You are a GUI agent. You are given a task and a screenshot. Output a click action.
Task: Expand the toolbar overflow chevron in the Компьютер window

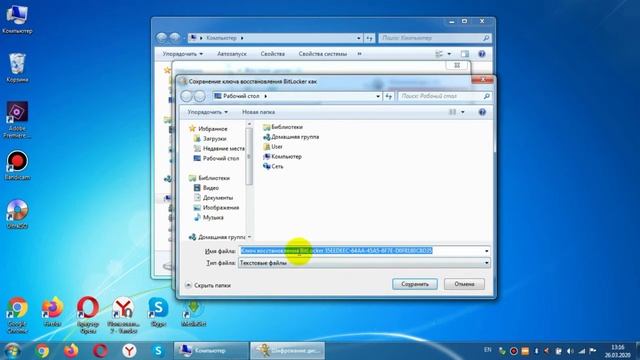(x=360, y=54)
